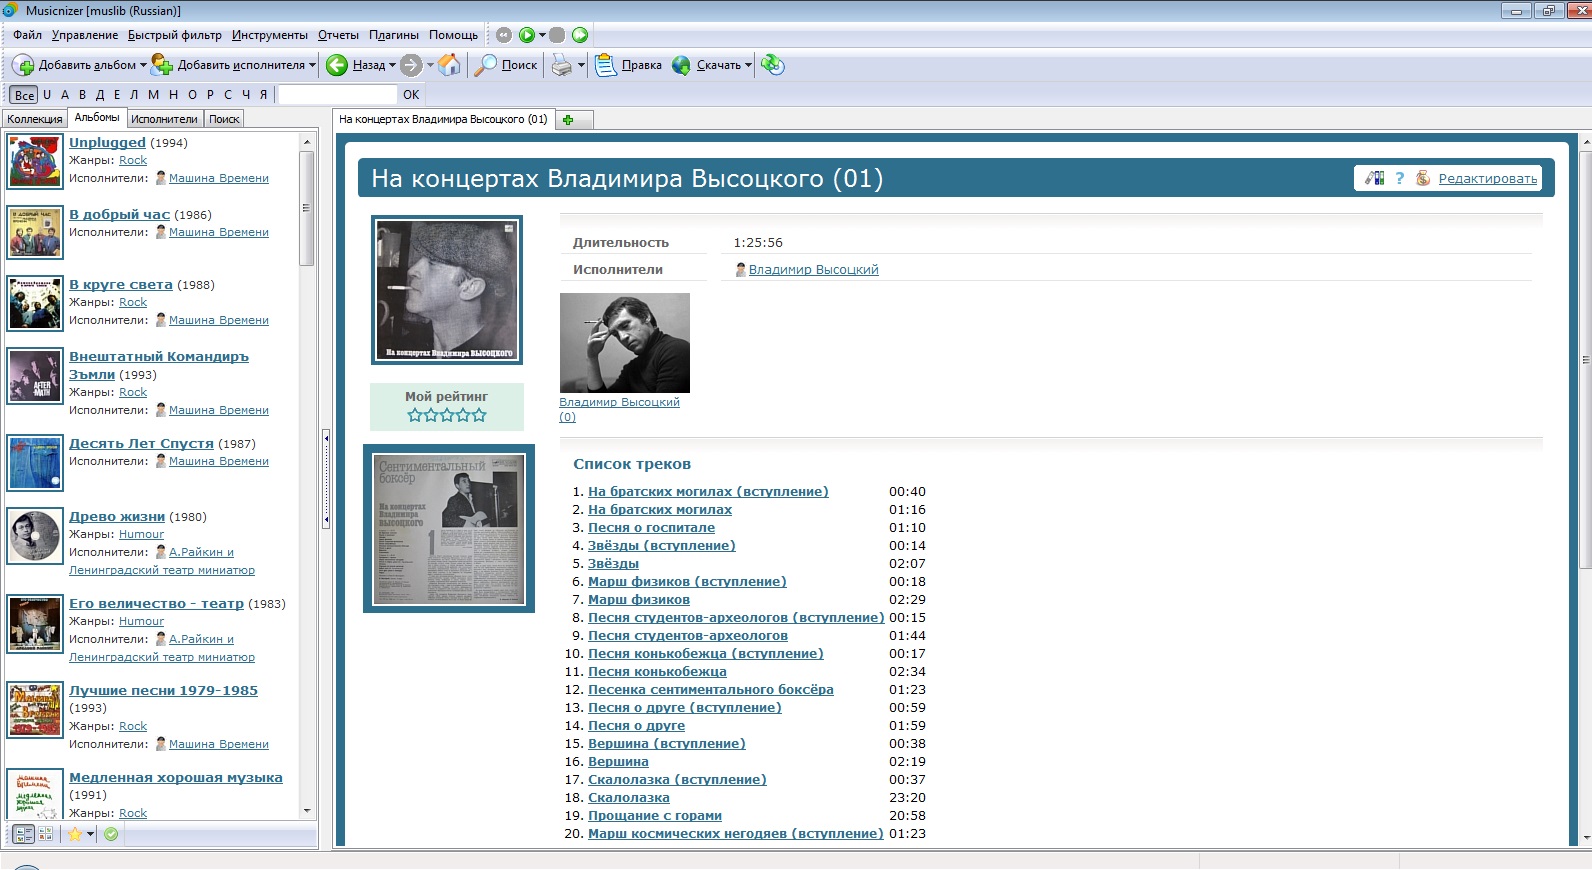Open the track Прощание с горами
1592x870 pixels.
[655, 816]
